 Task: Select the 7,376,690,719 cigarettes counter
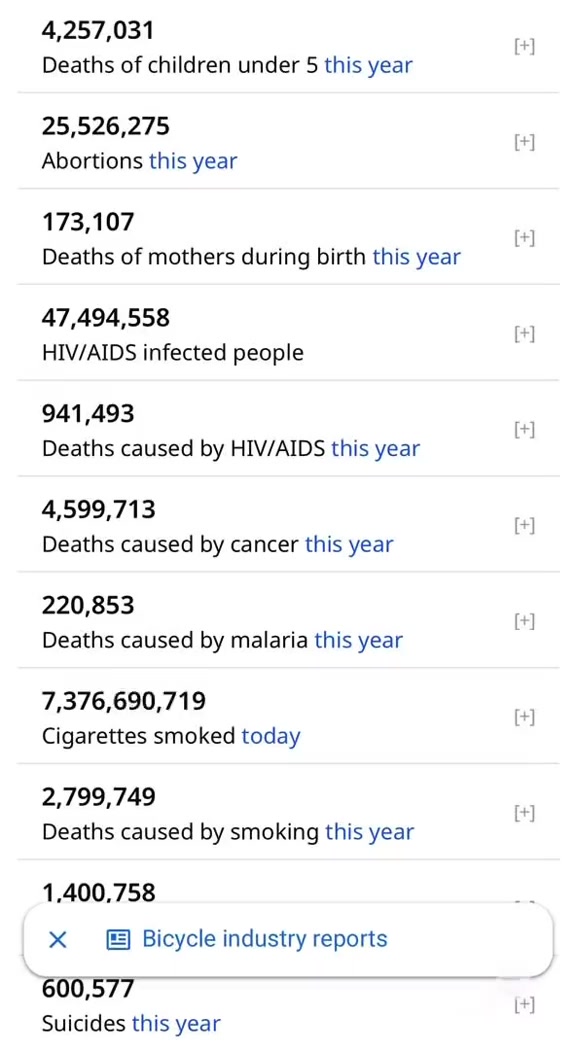pos(124,701)
